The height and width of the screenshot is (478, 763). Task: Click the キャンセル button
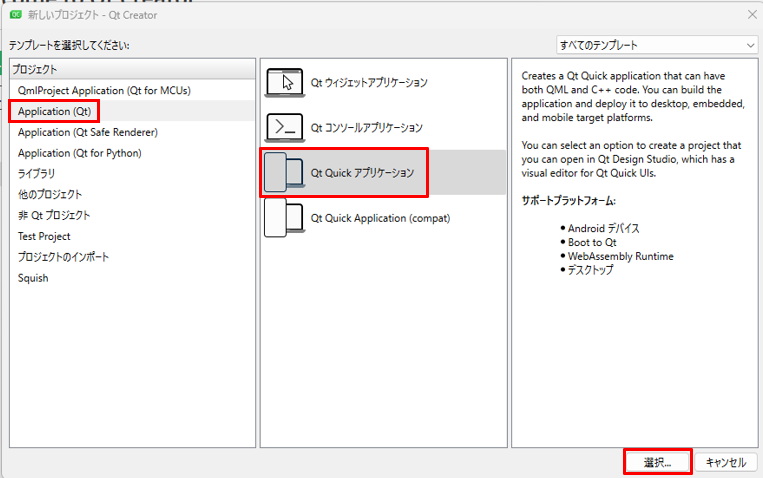tap(725, 463)
